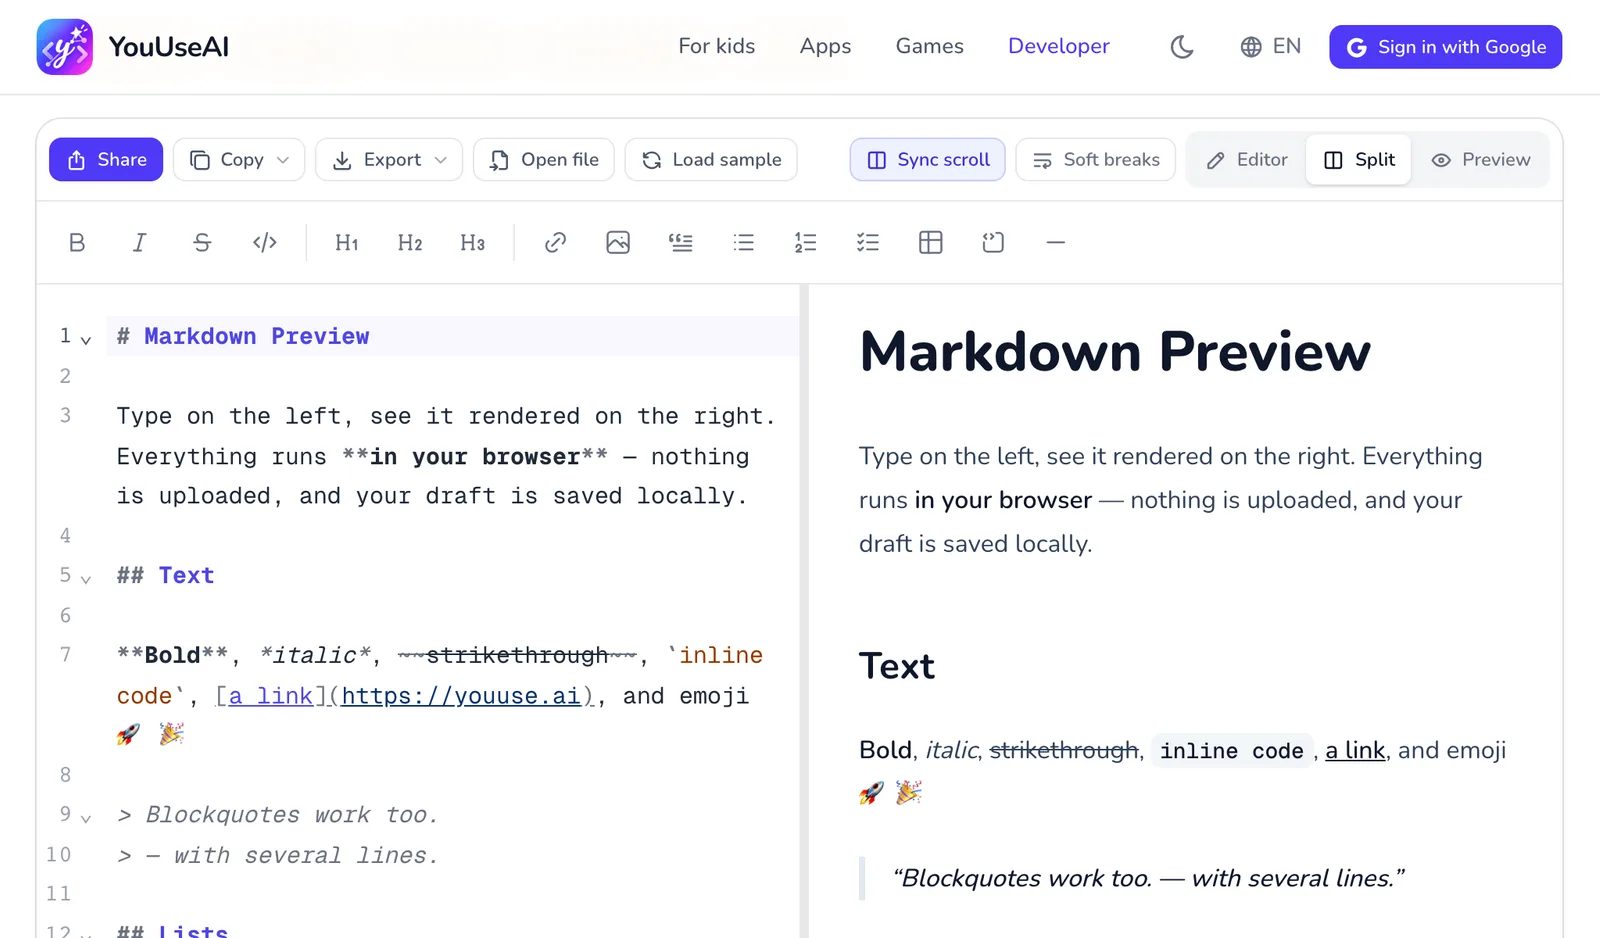Viewport: 1600px width, 938px height.
Task: Open the Copy dropdown menu
Action: tap(239, 160)
